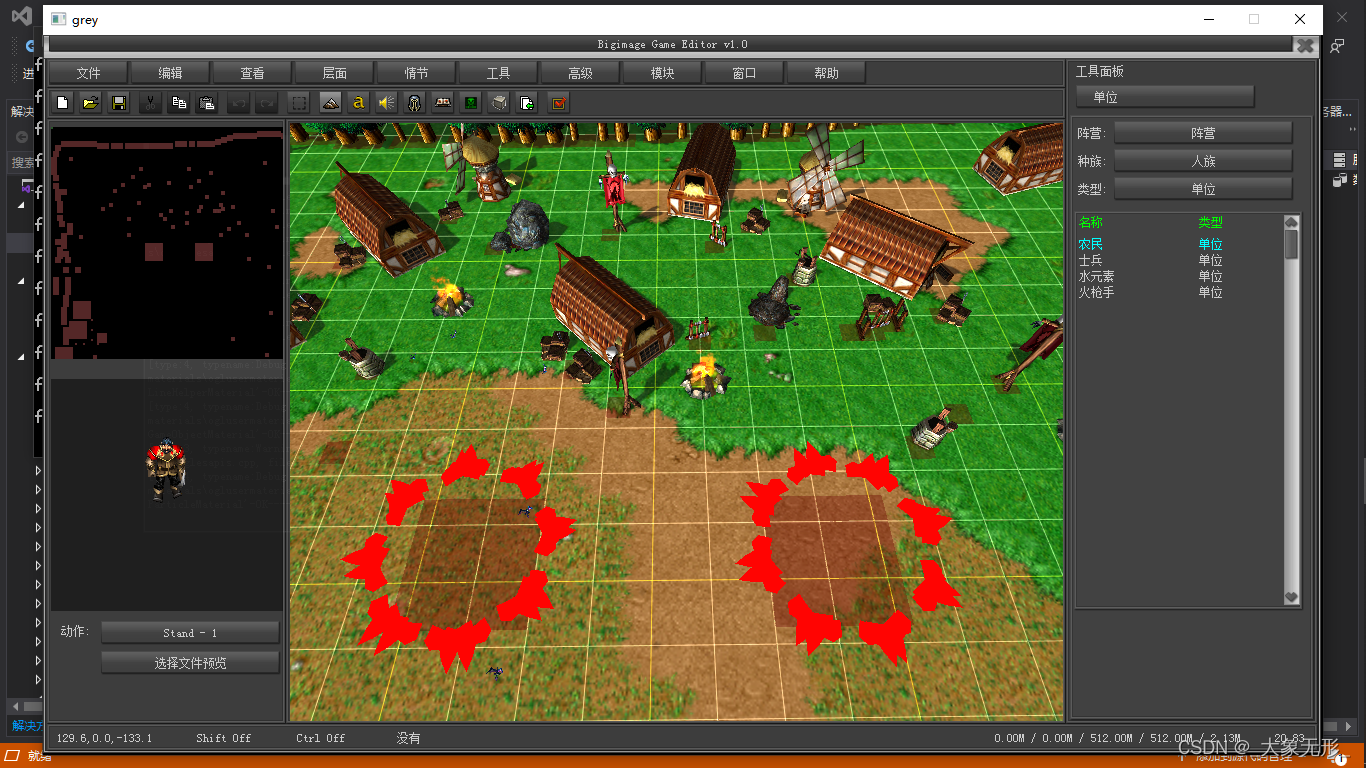The image size is (1366, 768).
Task: Click the Undo arrow icon
Action: [x=238, y=102]
